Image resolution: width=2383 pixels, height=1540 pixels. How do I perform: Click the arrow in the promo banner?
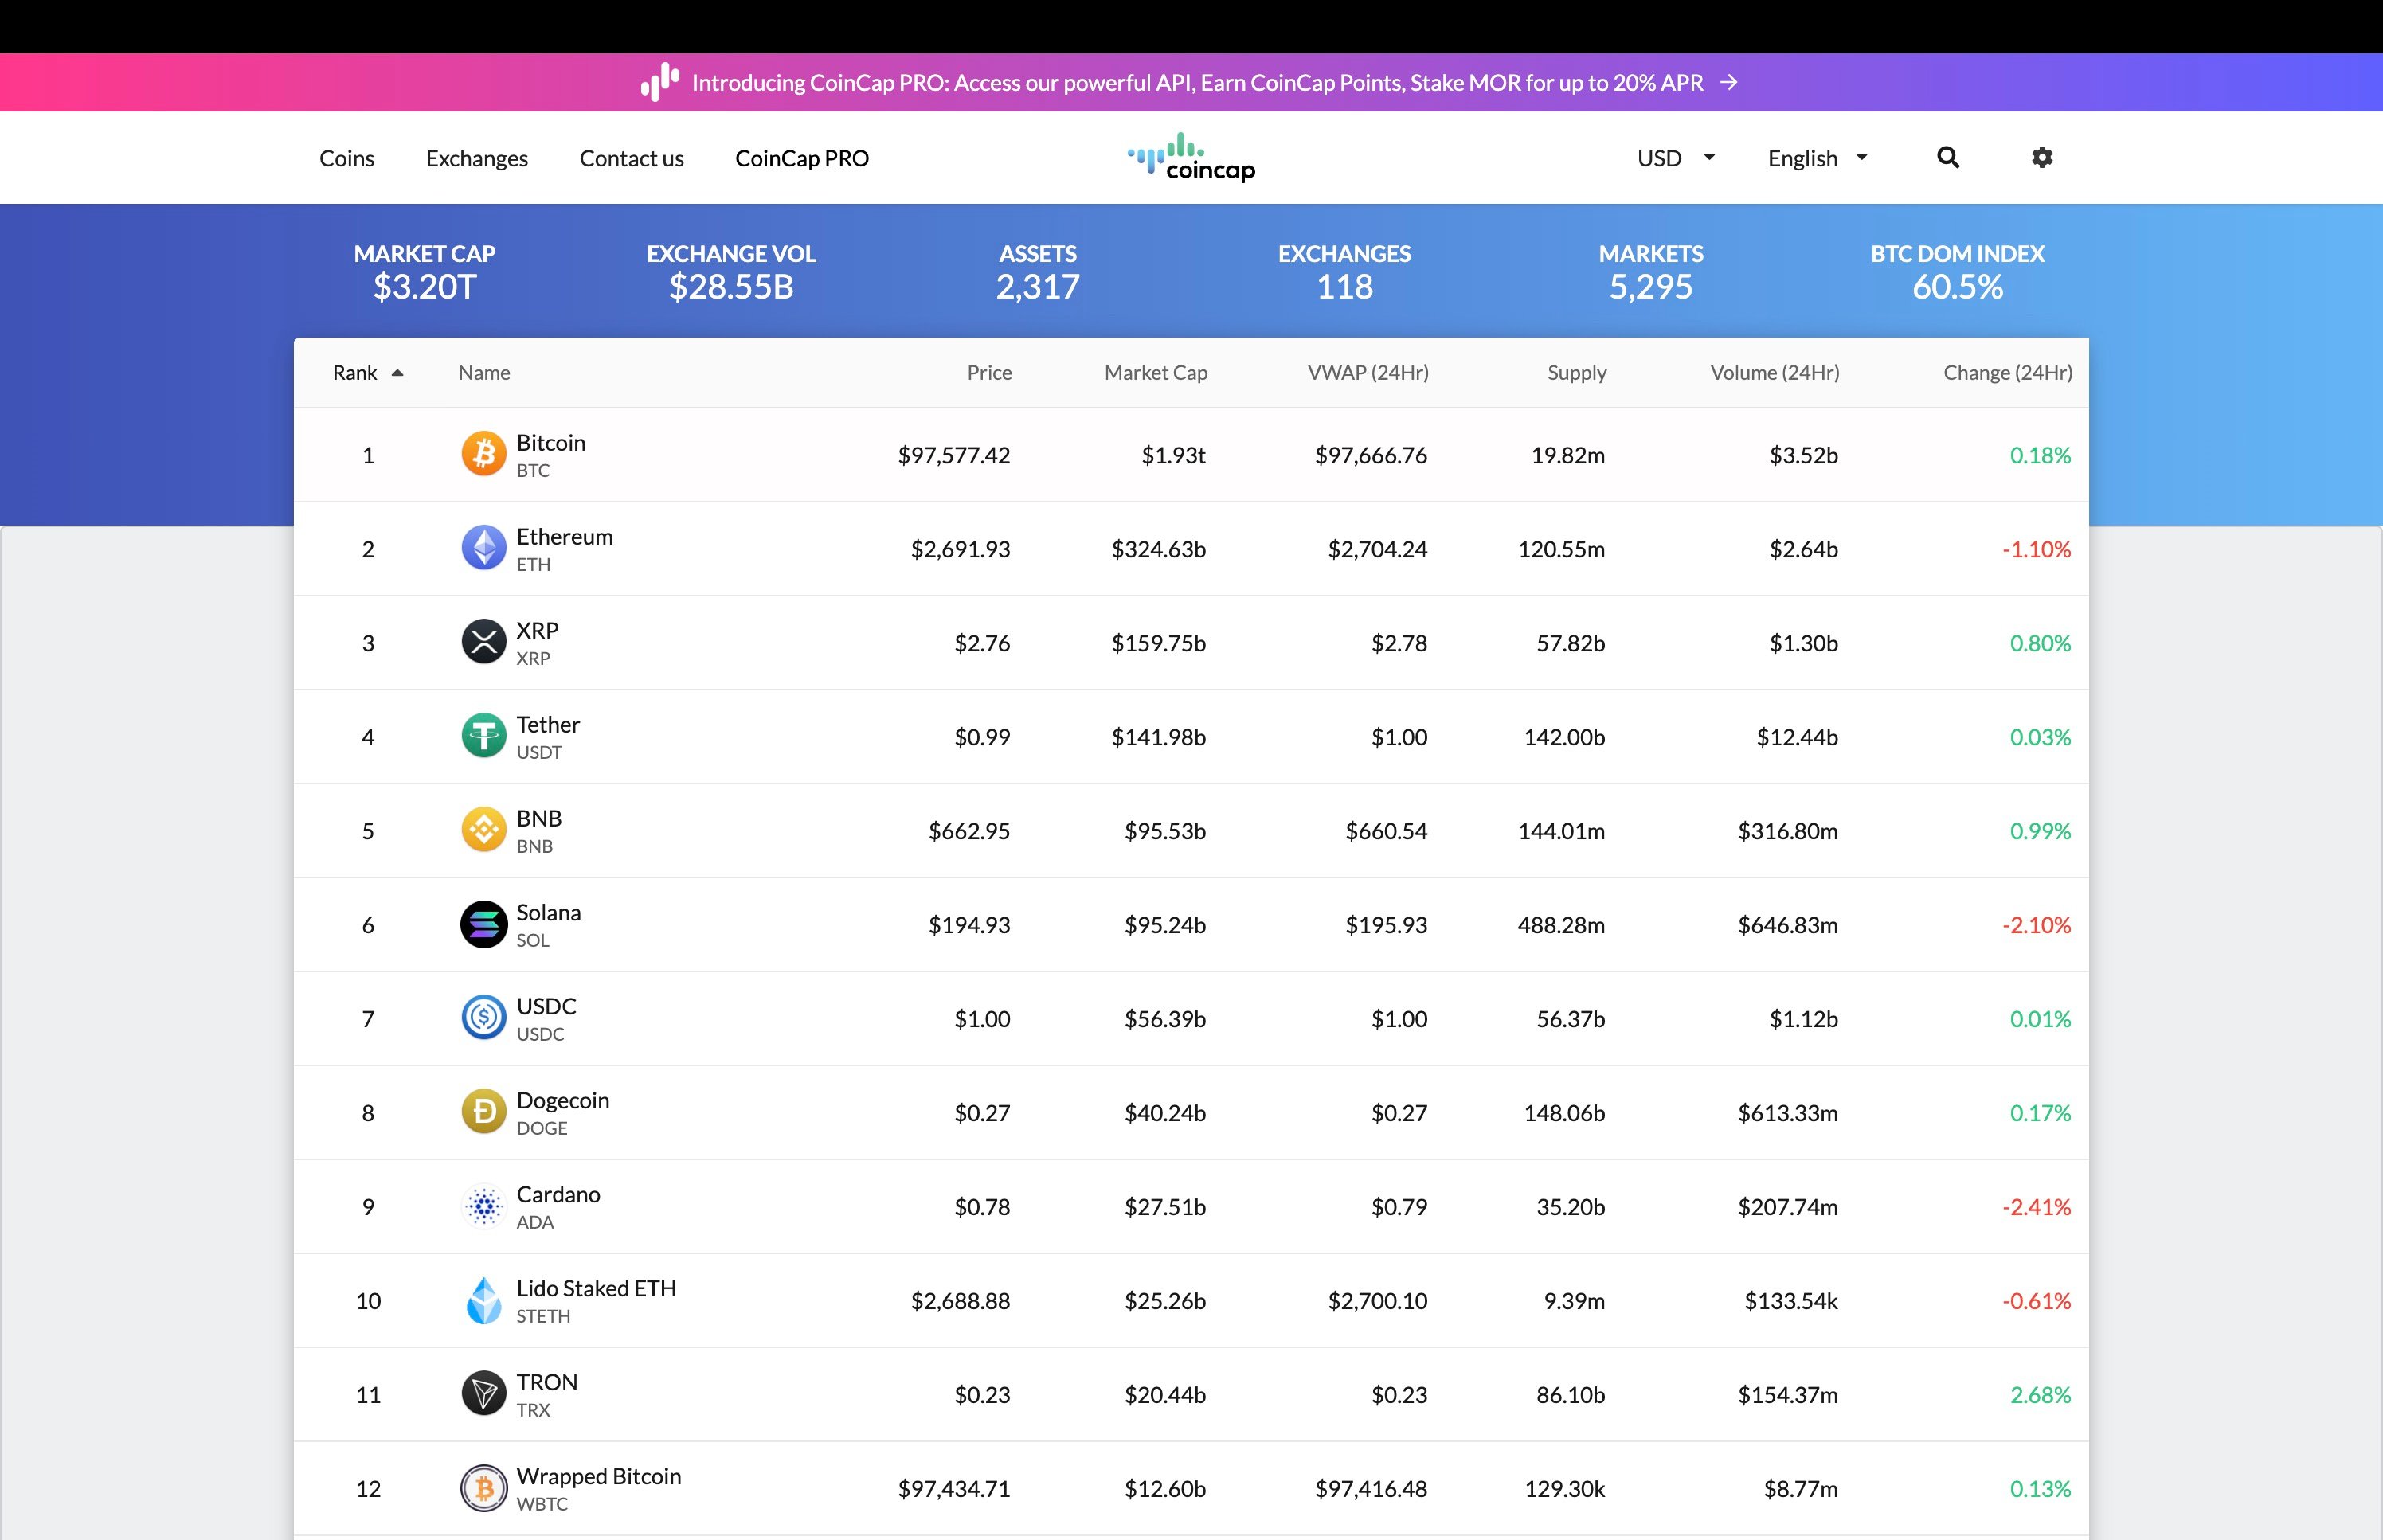(1729, 82)
